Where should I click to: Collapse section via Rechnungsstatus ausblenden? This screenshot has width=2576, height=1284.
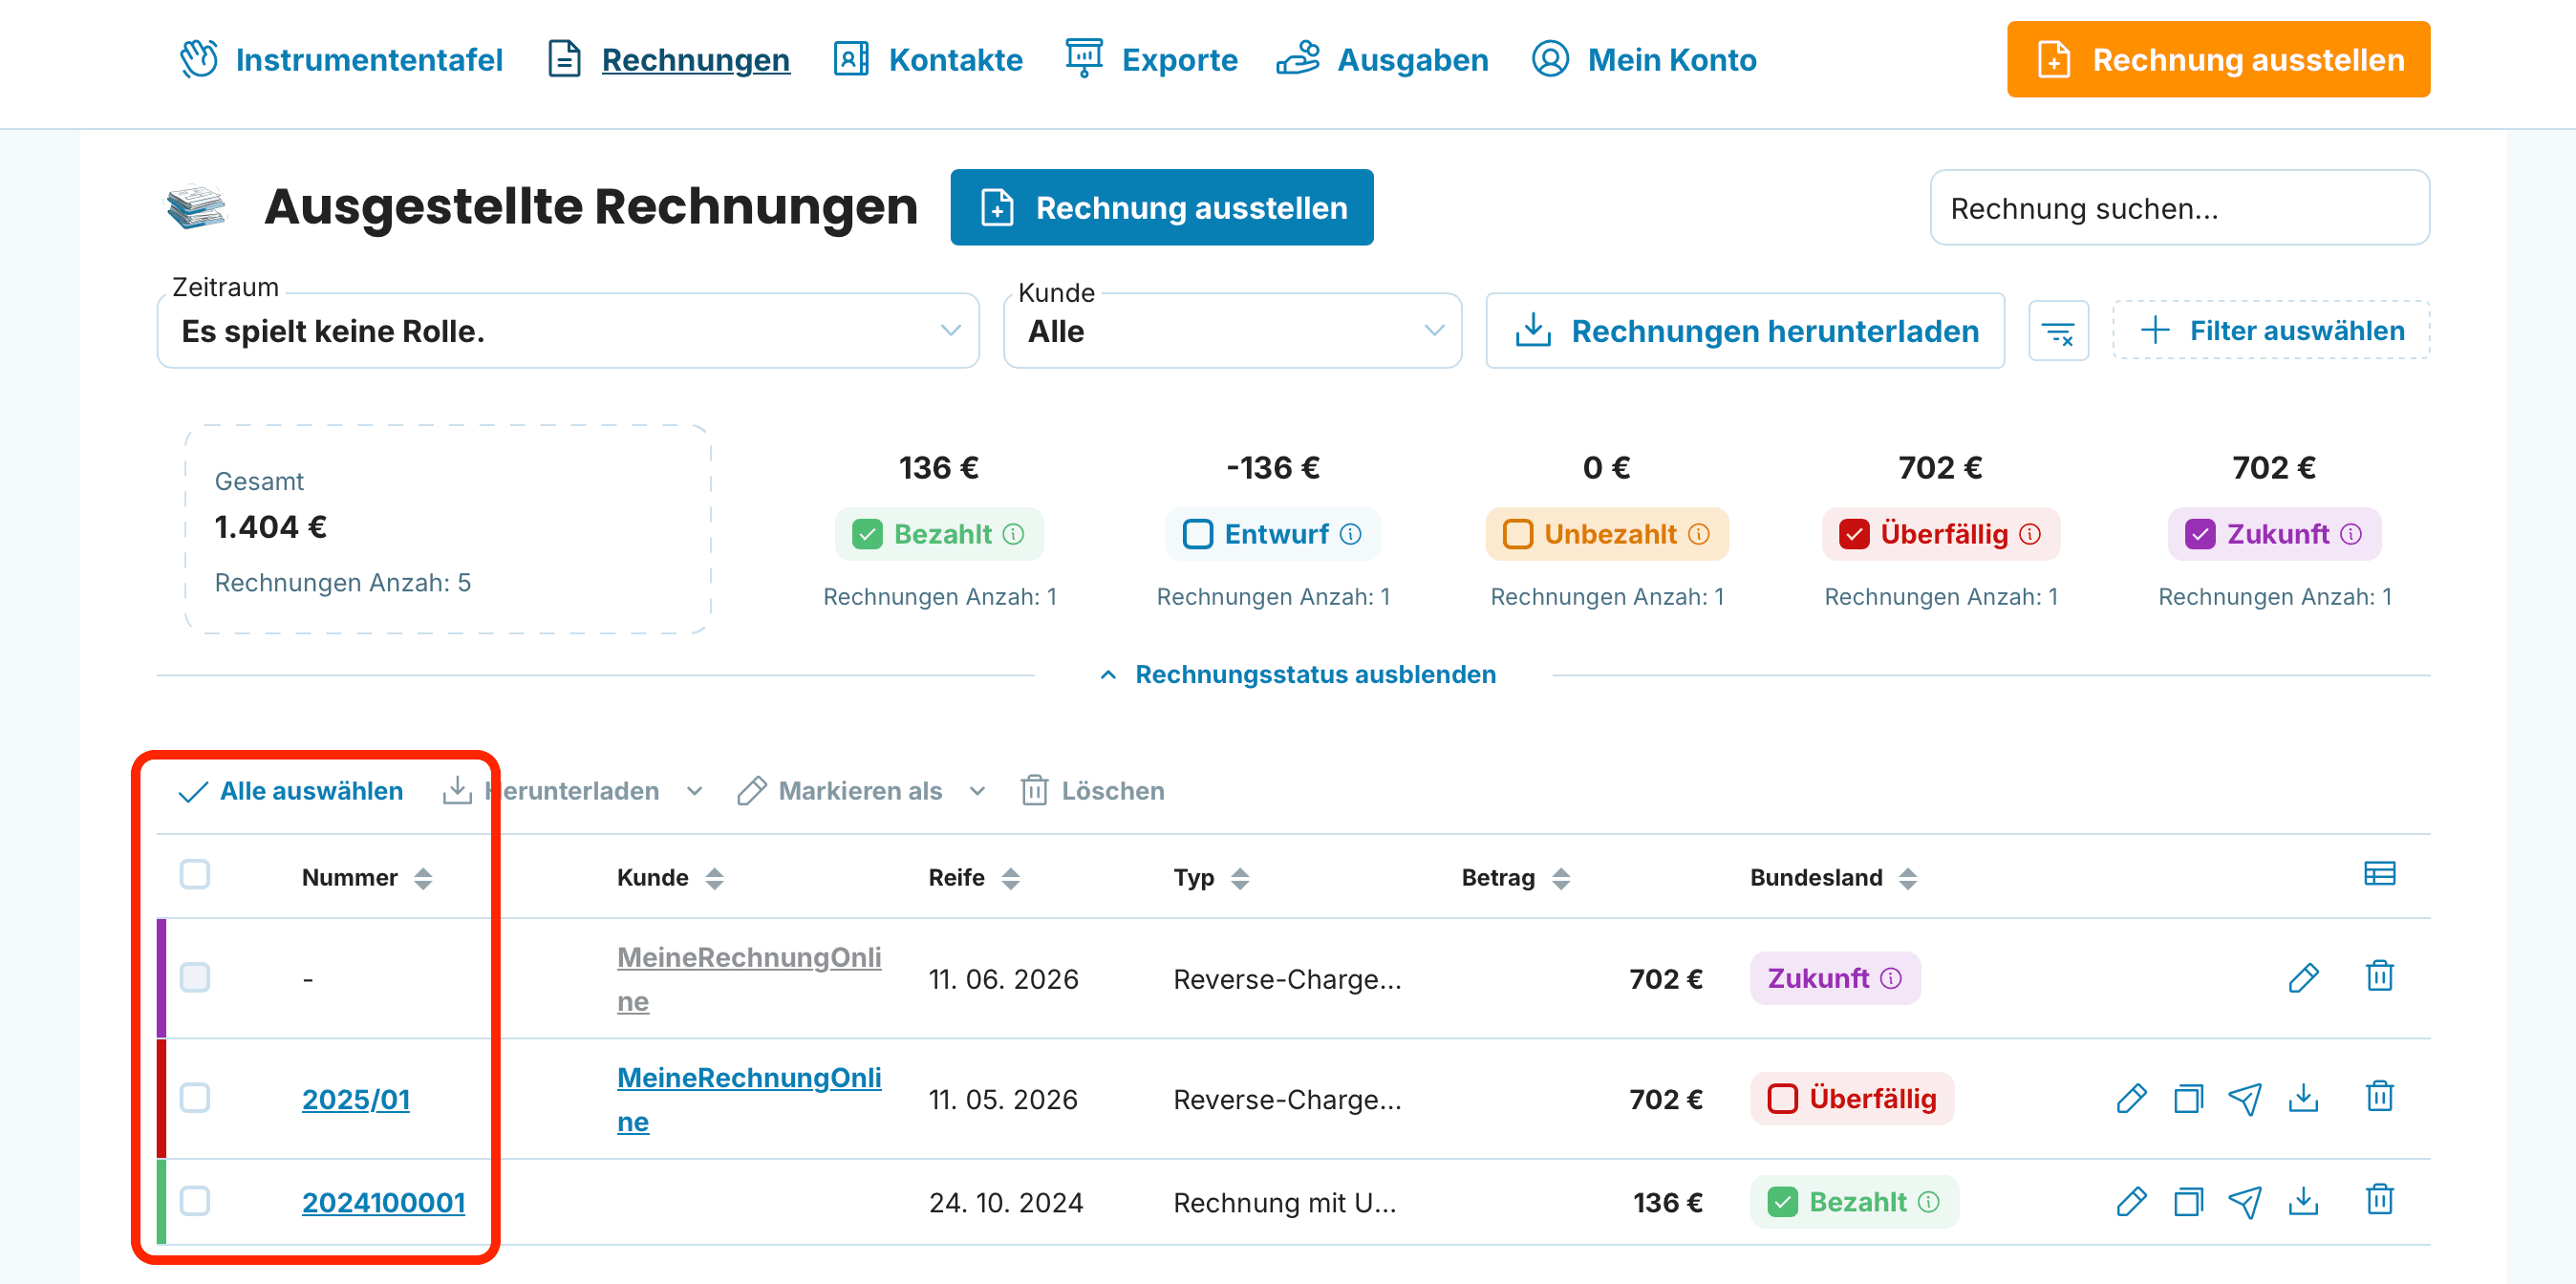1297,675
